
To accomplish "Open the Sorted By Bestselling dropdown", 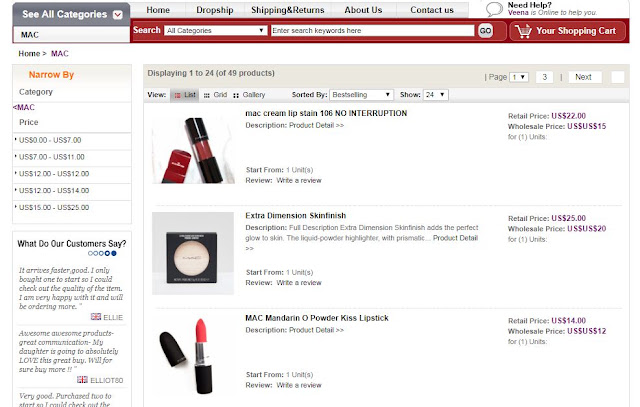I will [361, 95].
